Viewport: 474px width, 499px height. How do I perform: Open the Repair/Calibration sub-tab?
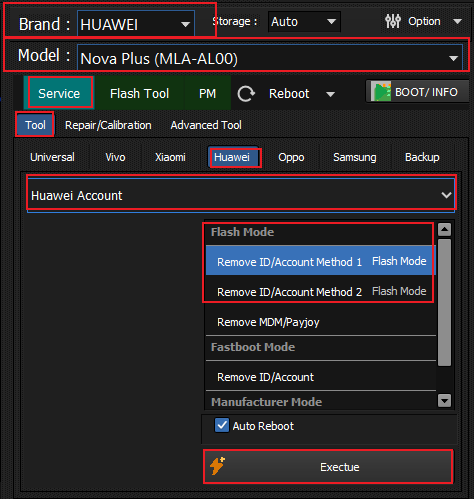pos(108,125)
